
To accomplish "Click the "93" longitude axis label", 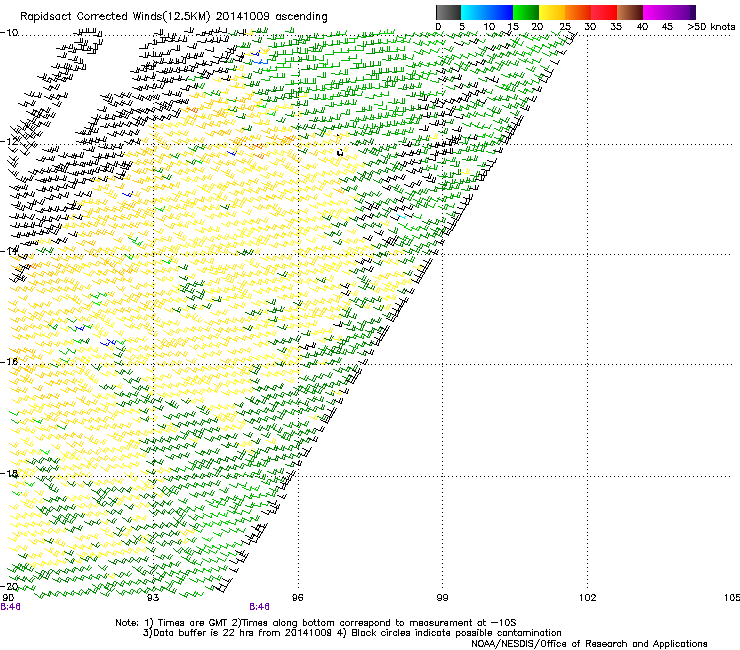I will (x=153, y=598).
